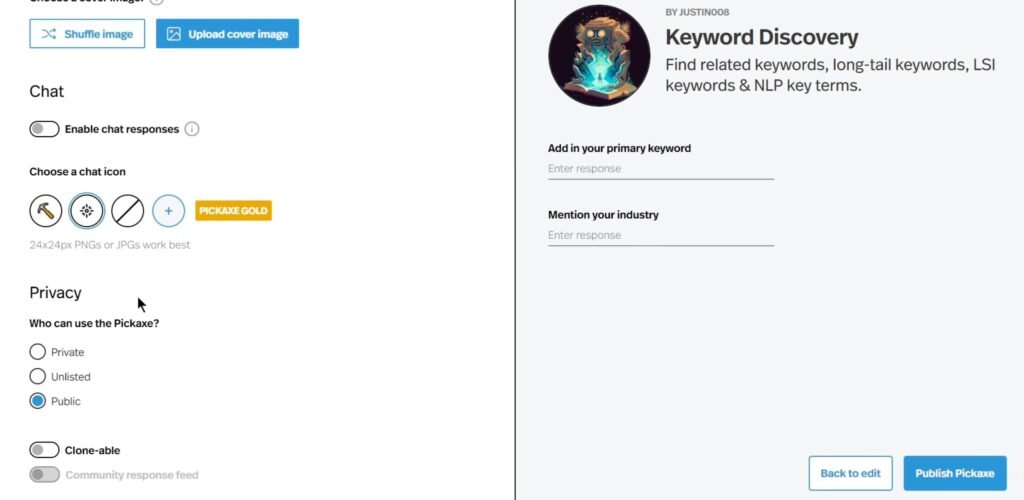Viewport: 1024px width, 500px height.
Task: Click Publish Pickaxe button
Action: [955, 473]
